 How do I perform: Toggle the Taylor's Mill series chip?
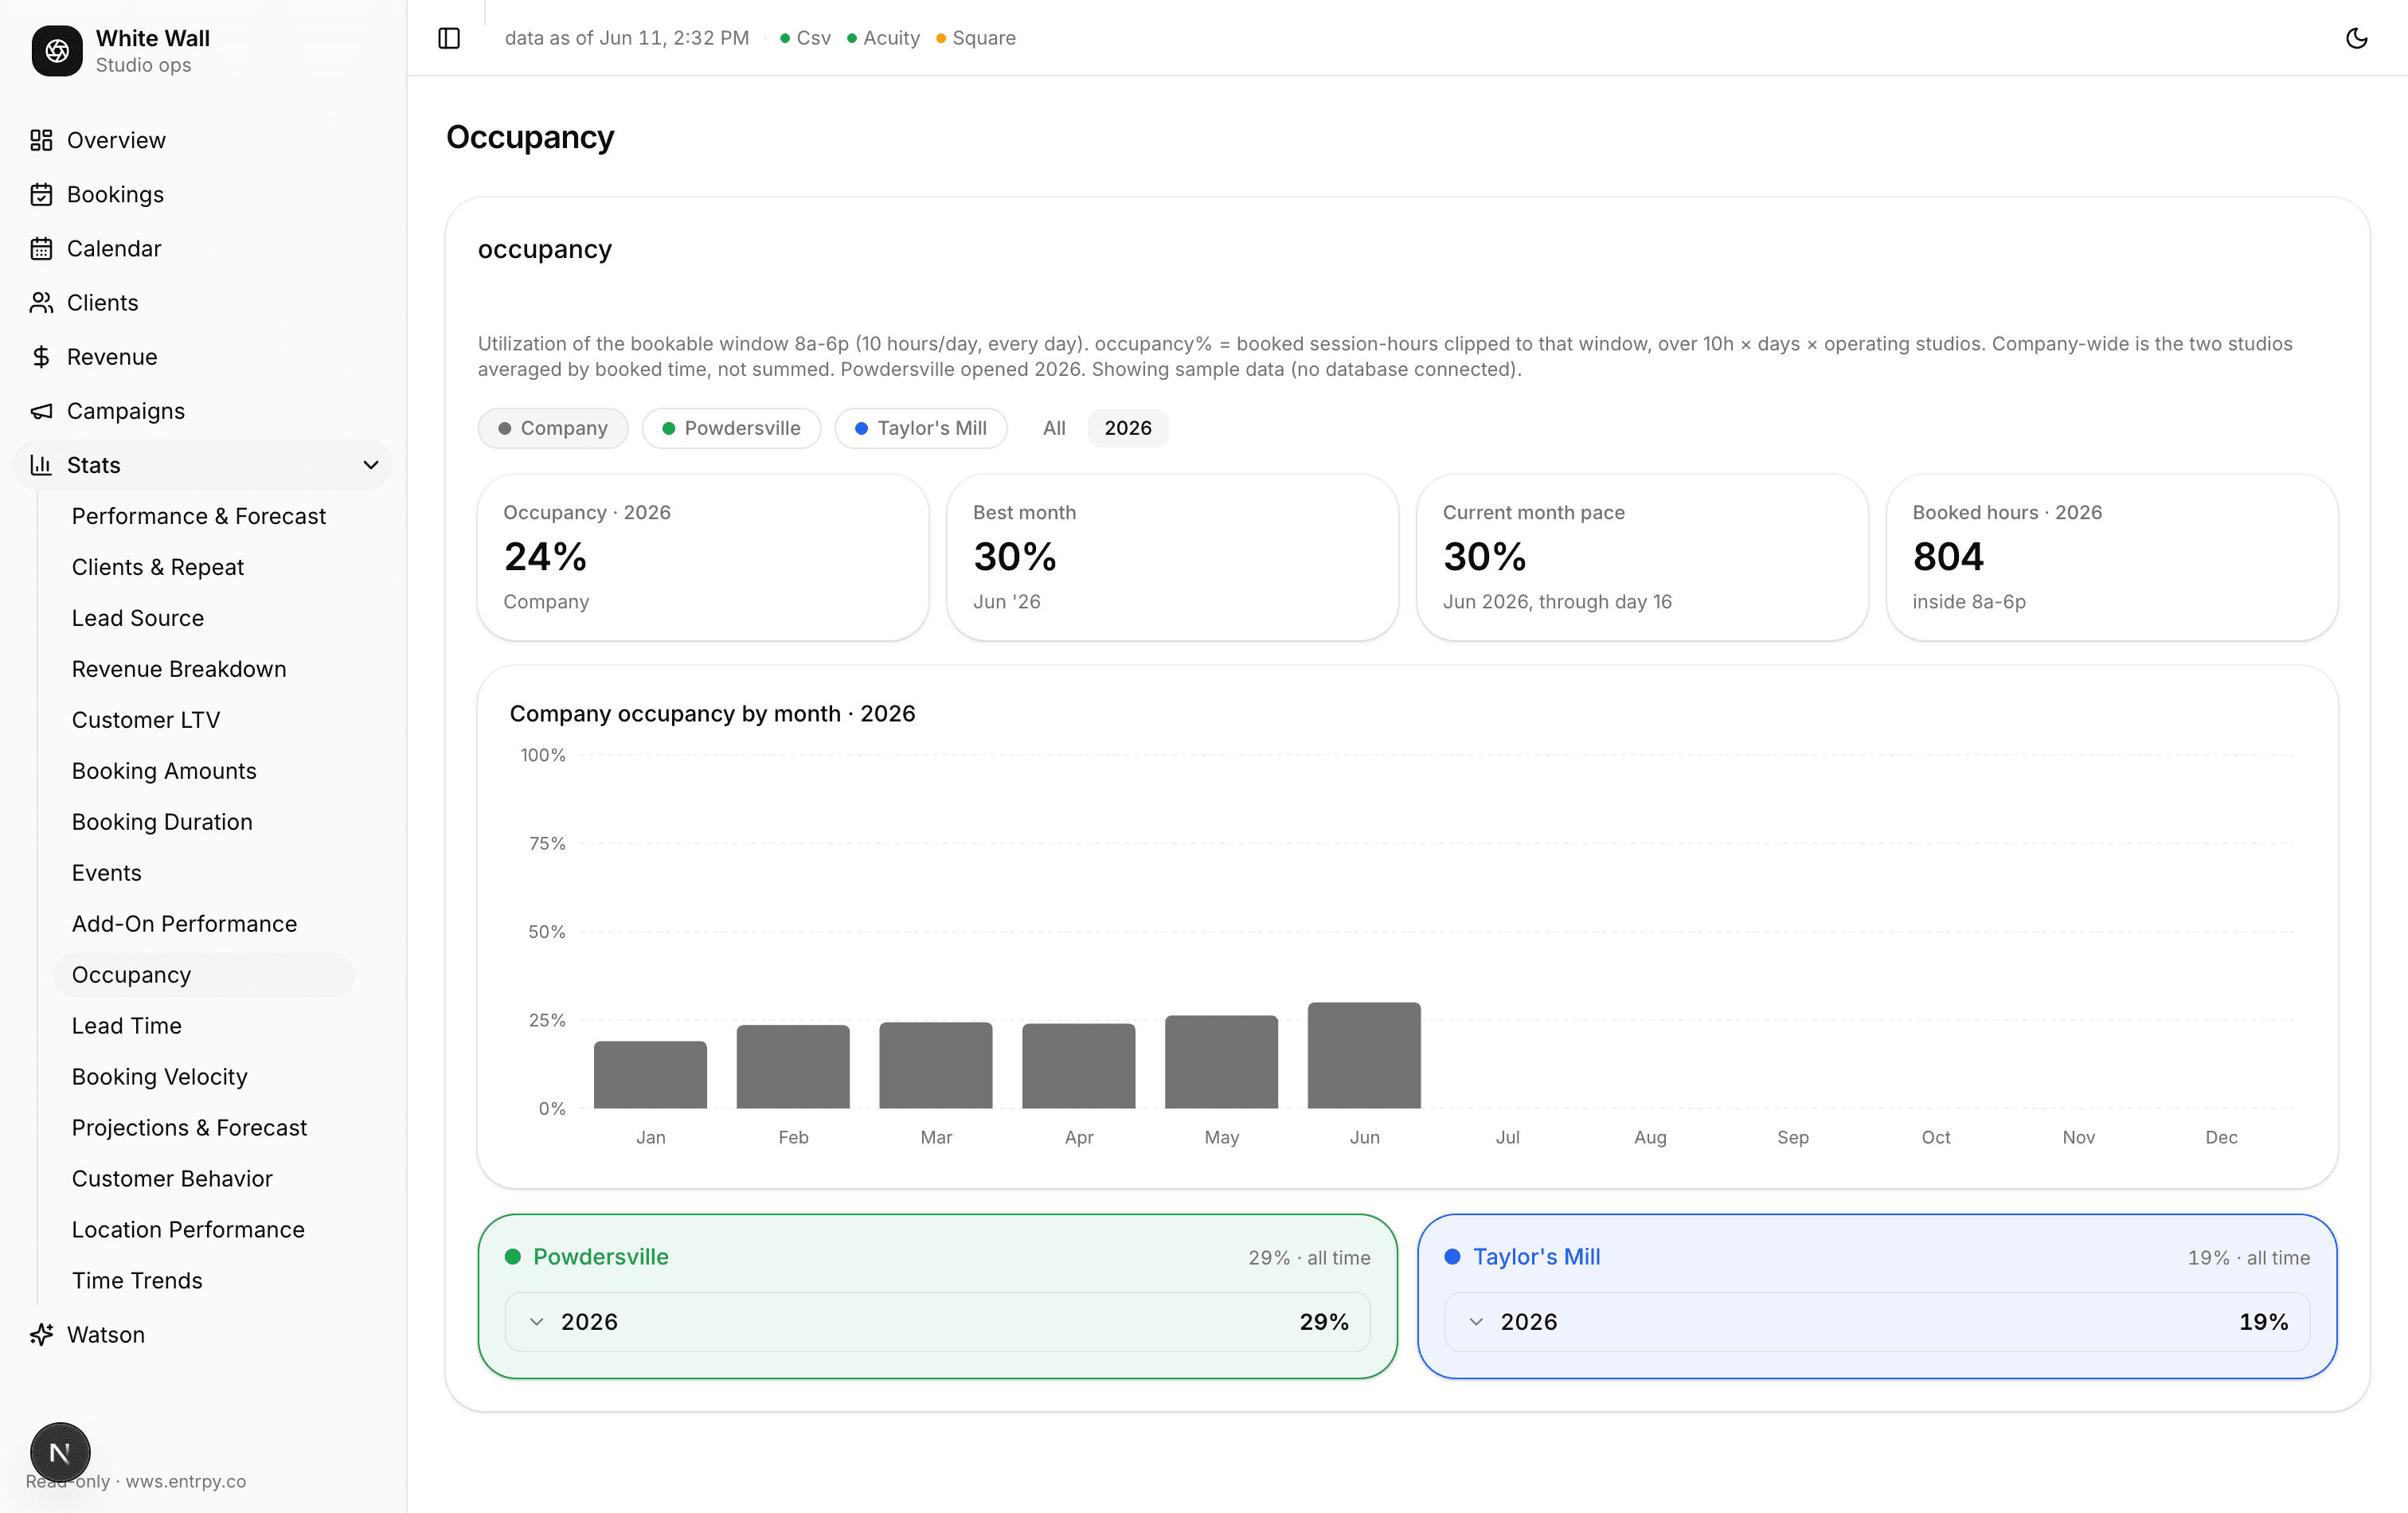921,428
